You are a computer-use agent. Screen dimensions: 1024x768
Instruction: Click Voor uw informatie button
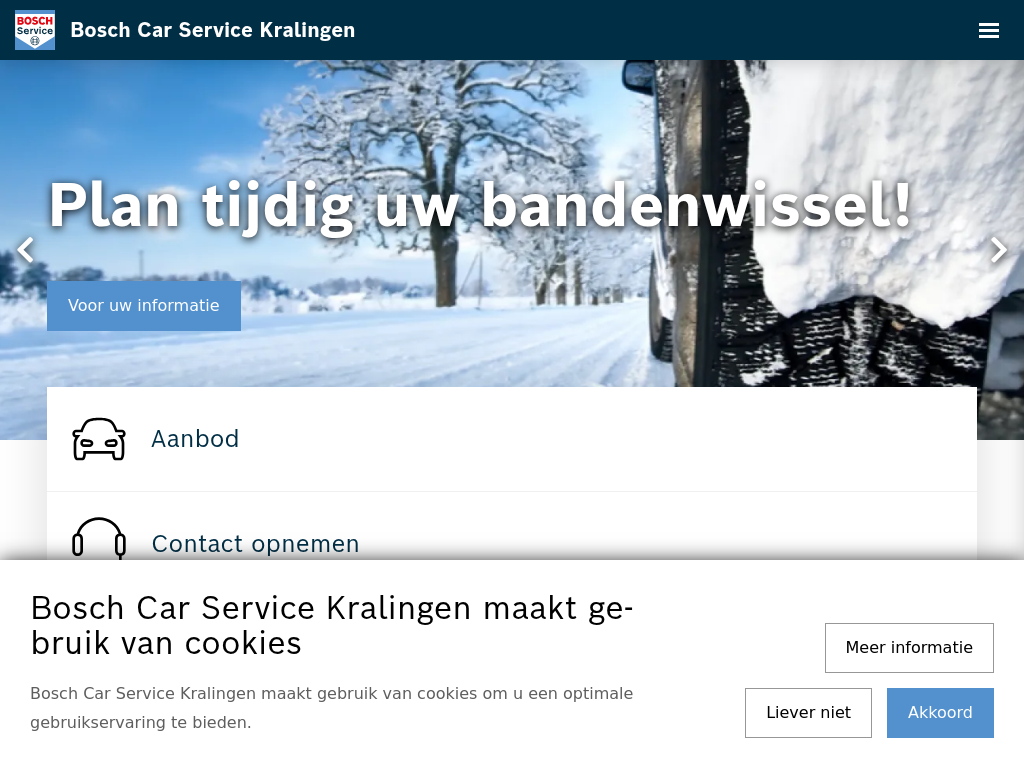[x=144, y=306]
